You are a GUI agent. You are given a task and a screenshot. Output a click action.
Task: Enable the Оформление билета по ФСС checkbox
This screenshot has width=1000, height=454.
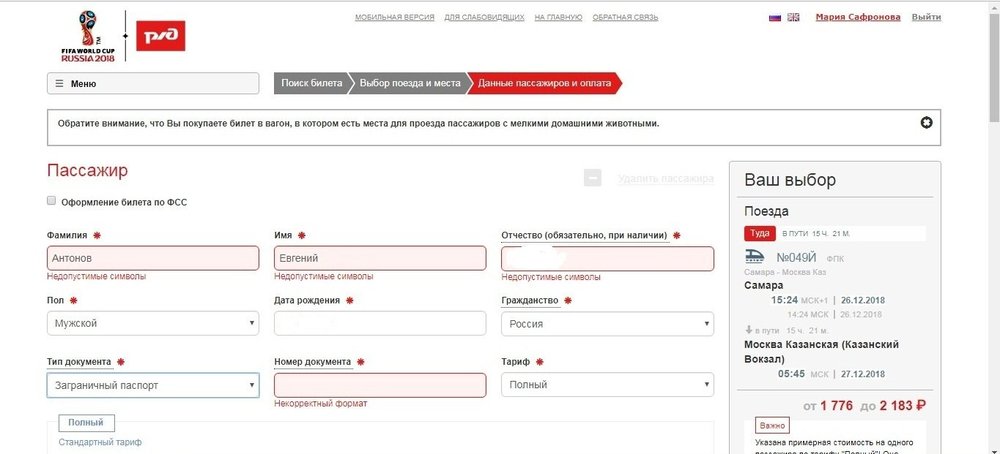pos(52,201)
